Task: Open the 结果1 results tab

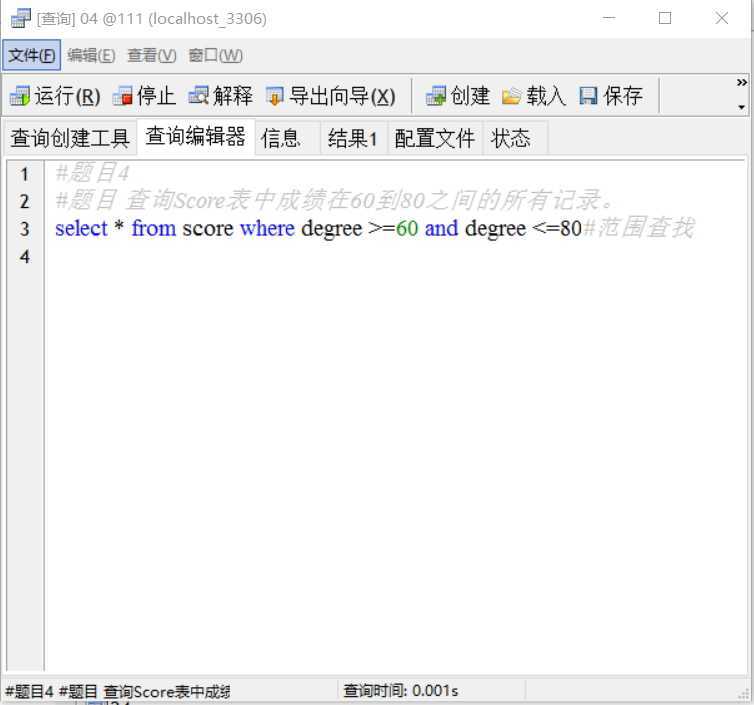Action: [x=352, y=138]
